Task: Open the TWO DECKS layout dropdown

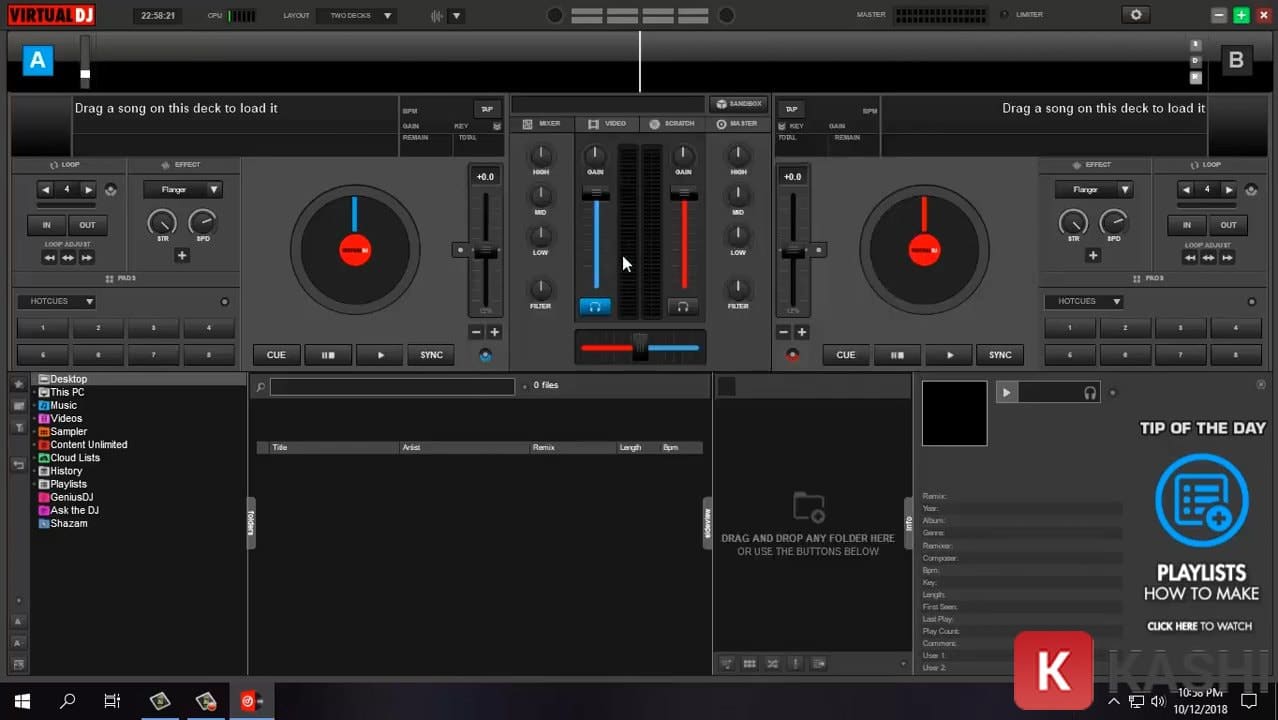Action: click(356, 15)
